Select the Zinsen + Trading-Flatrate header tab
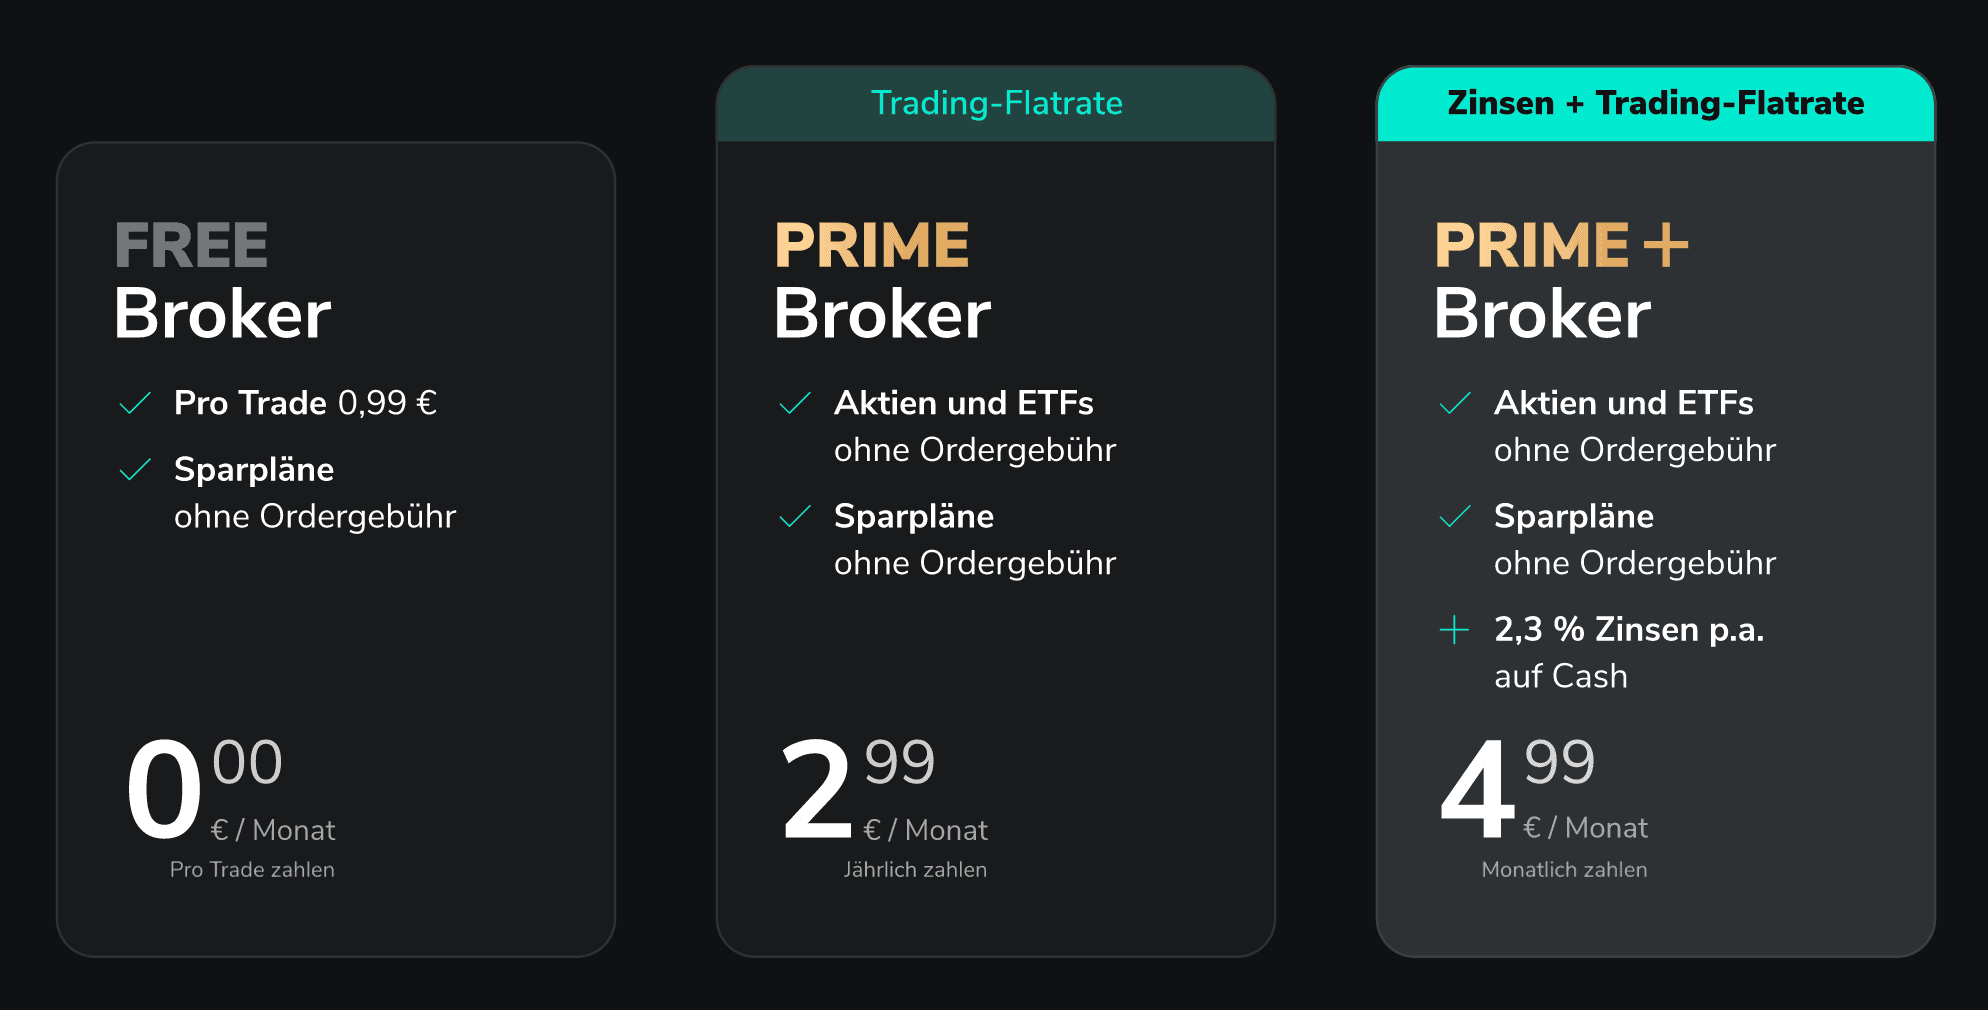 pos(1655,103)
